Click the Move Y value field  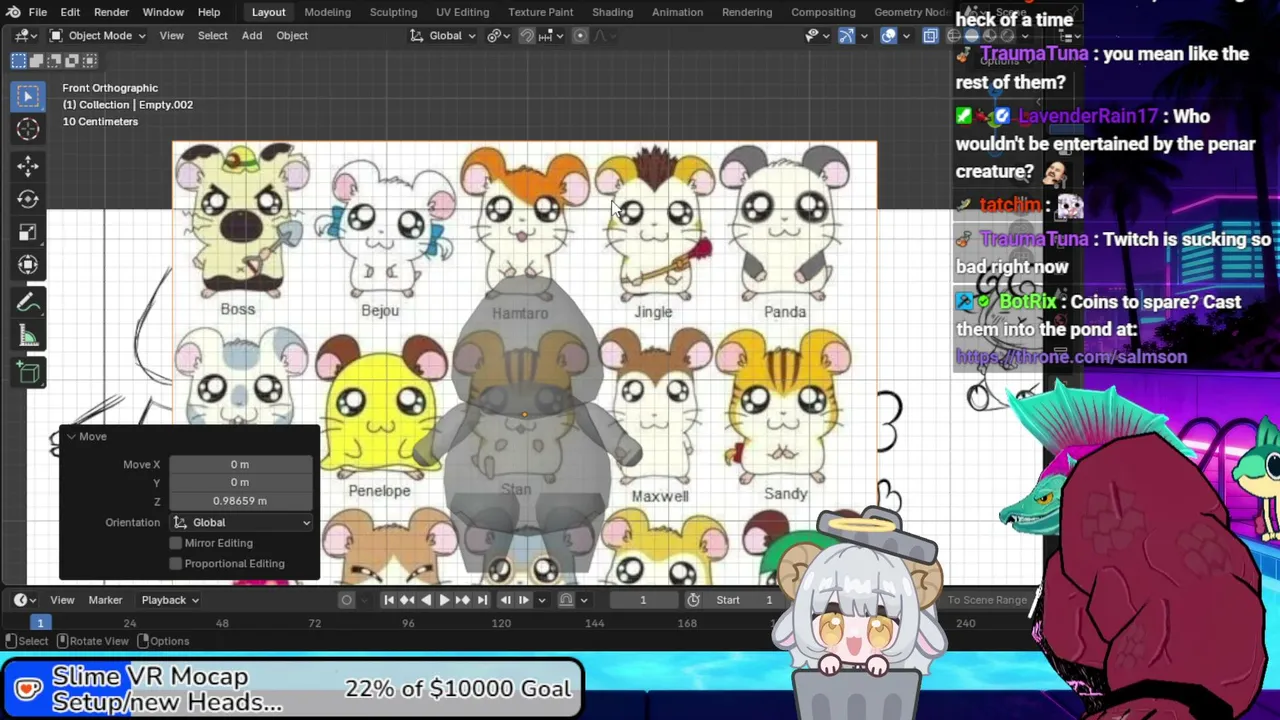(240, 483)
